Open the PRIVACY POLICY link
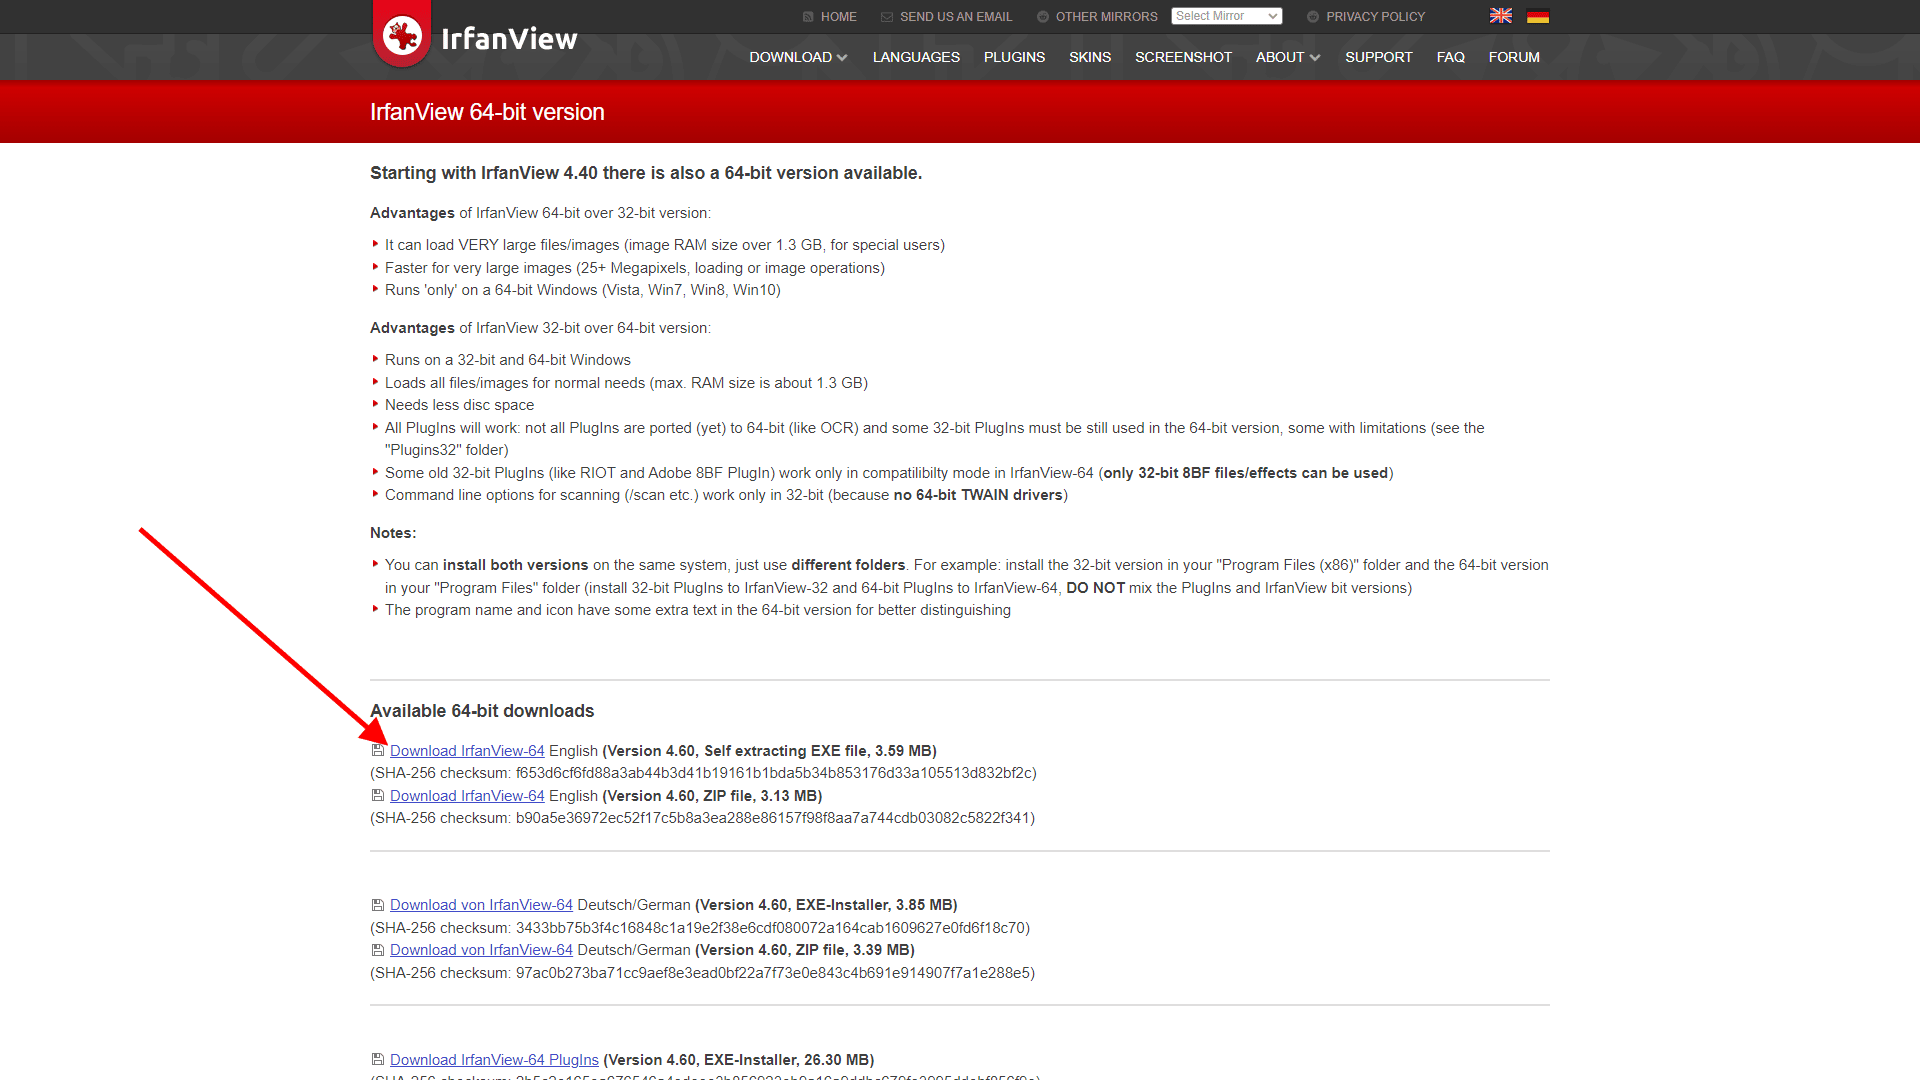This screenshot has height=1080, width=1920. pyautogui.click(x=1375, y=17)
